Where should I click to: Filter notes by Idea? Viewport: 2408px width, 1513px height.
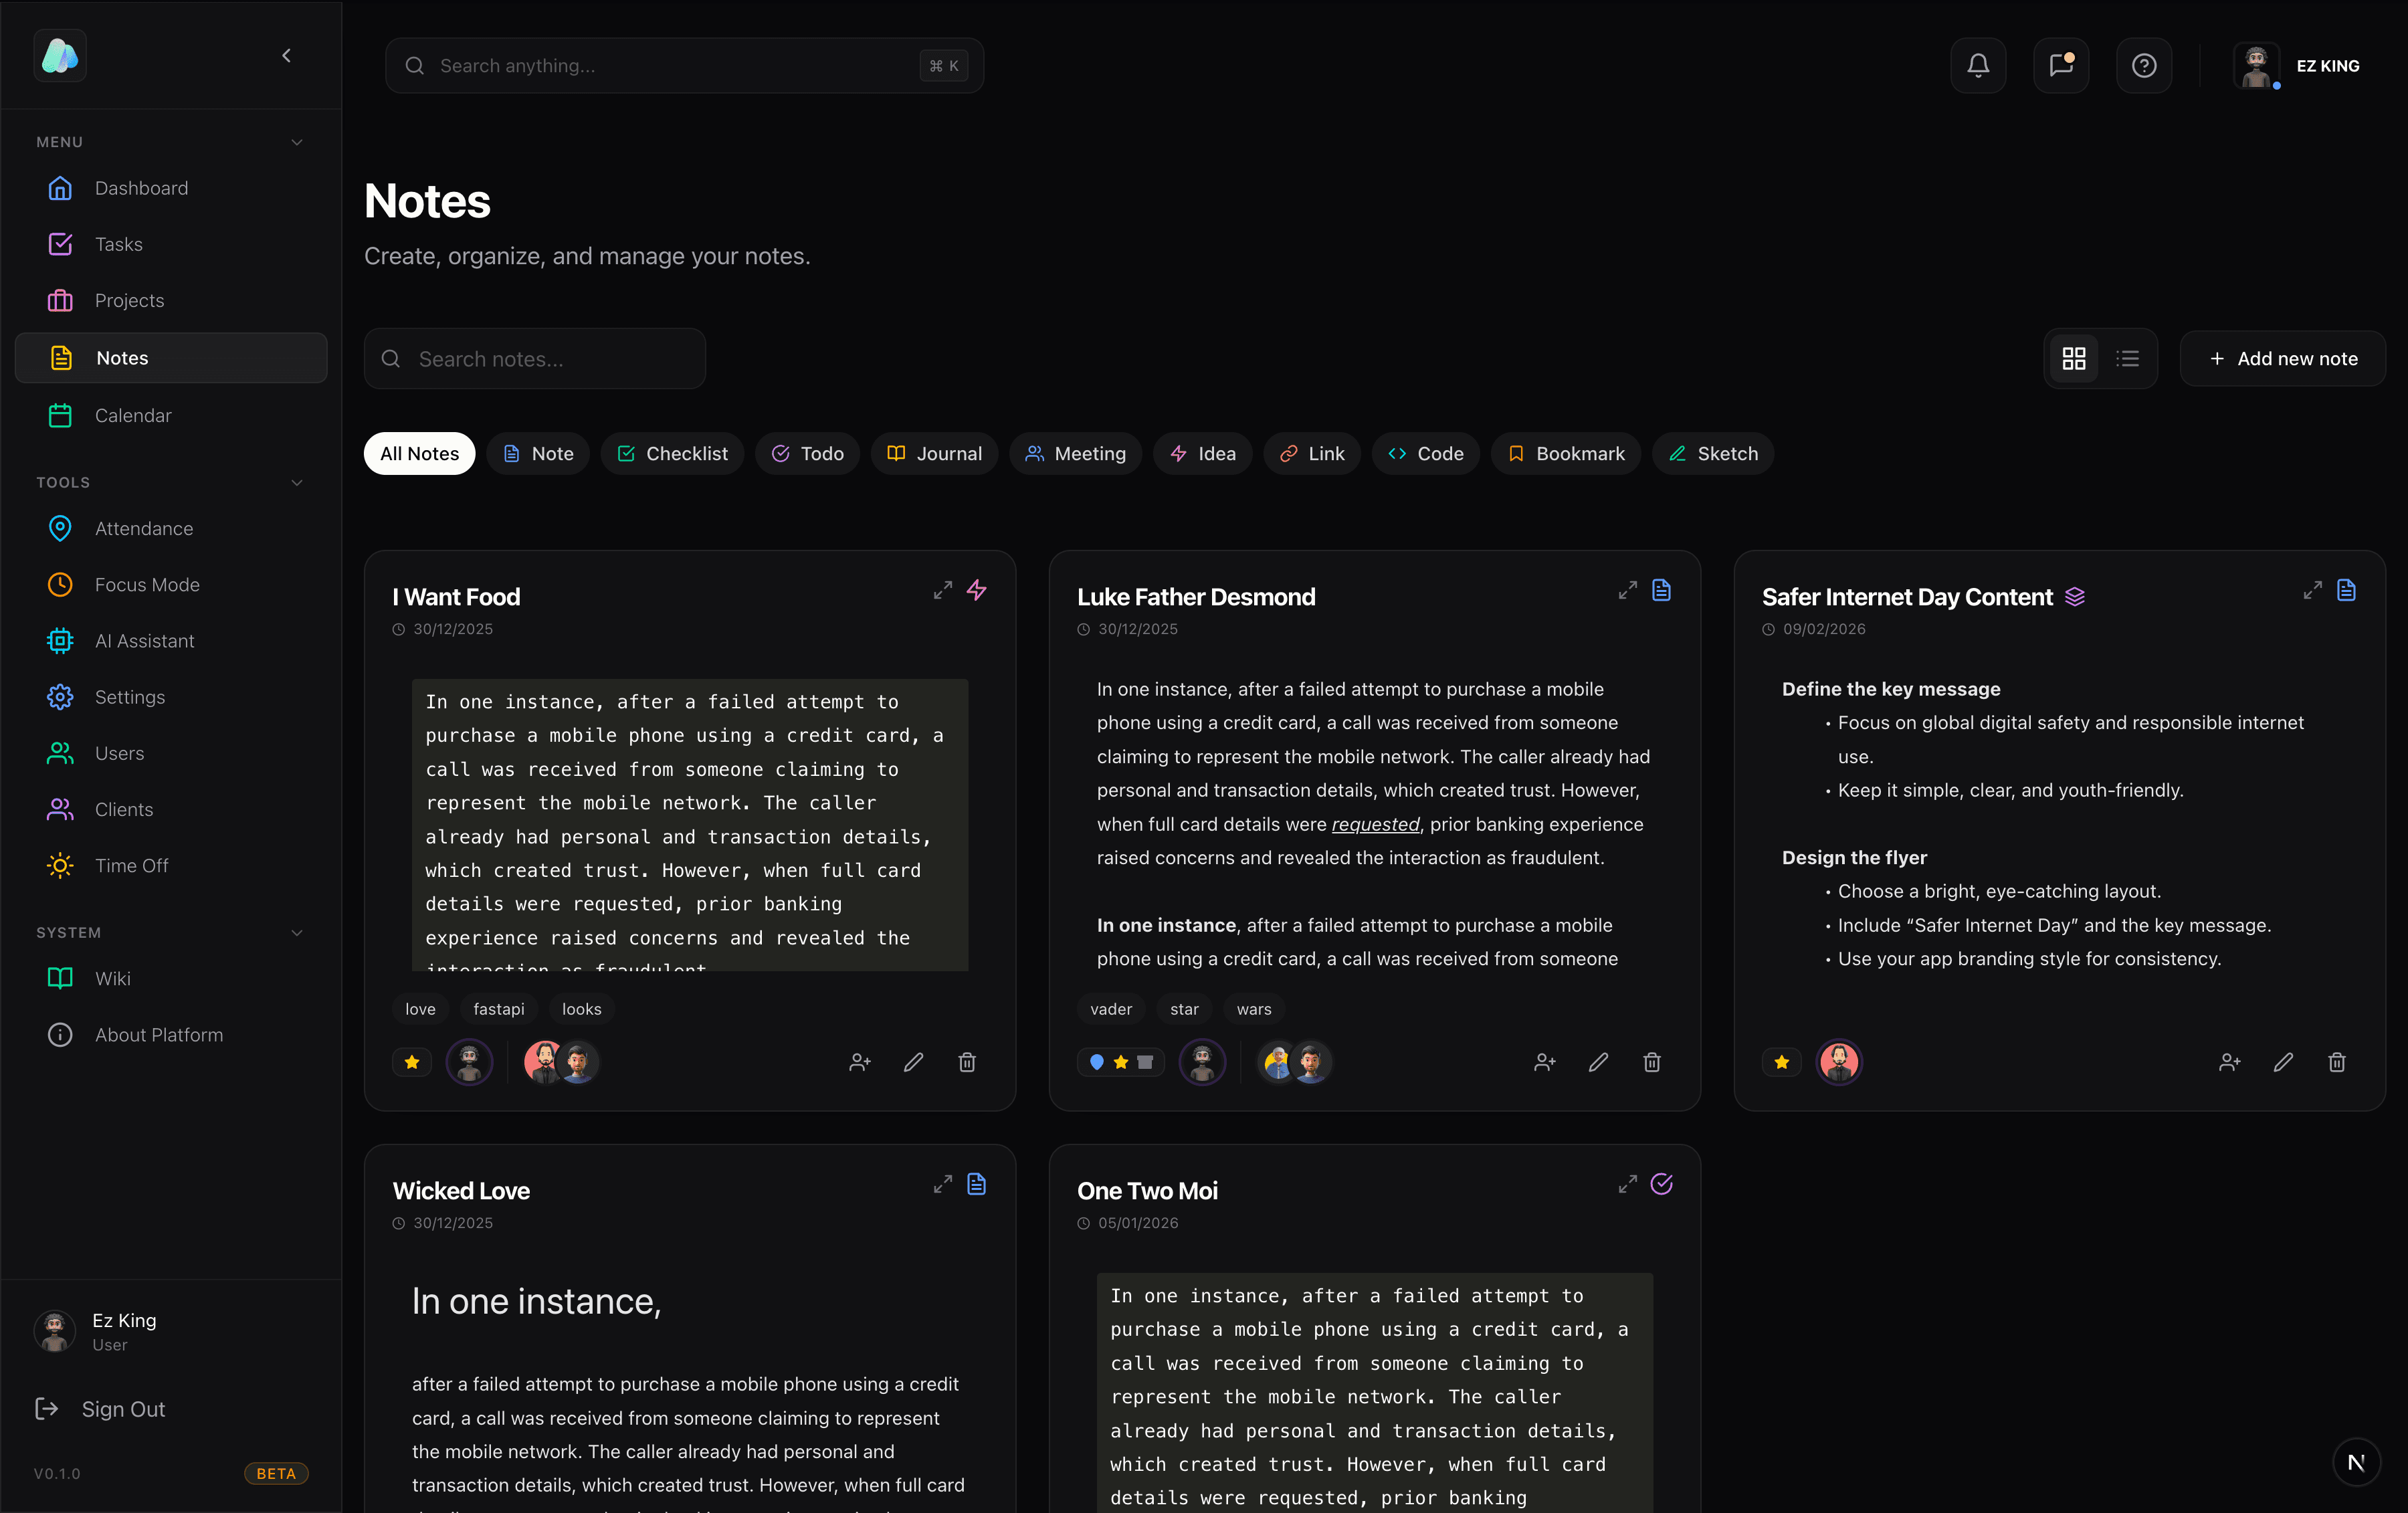coord(1203,454)
